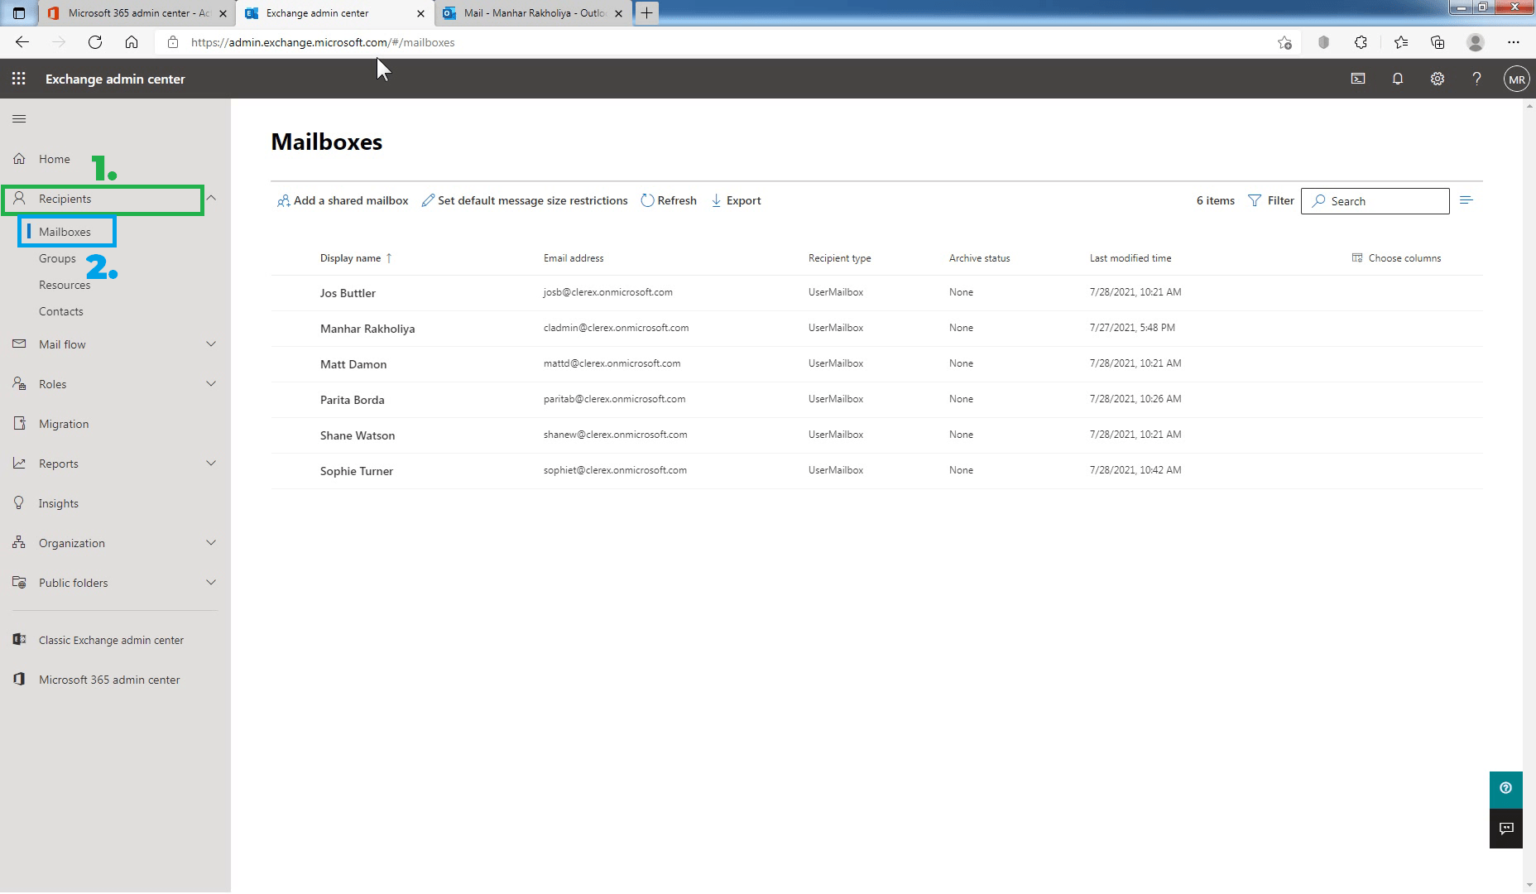The image size is (1536, 894).
Task: Open Cloud Shell icon in header
Action: tap(1357, 79)
